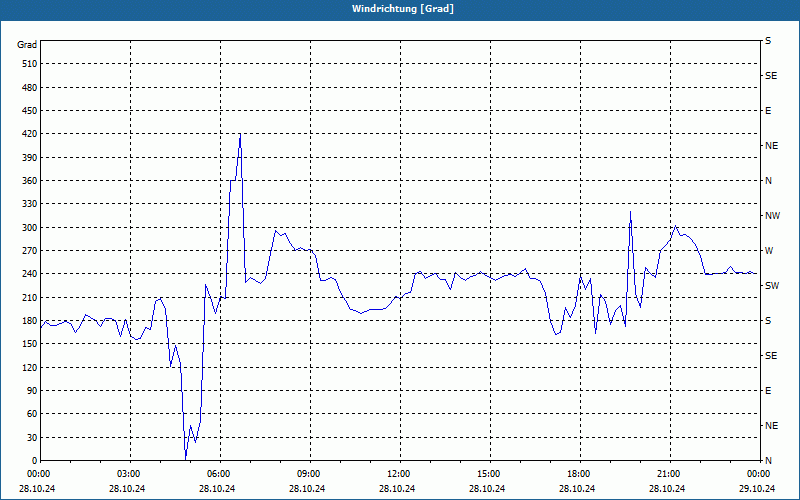Click the first 00:00 label at left

click(x=38, y=474)
